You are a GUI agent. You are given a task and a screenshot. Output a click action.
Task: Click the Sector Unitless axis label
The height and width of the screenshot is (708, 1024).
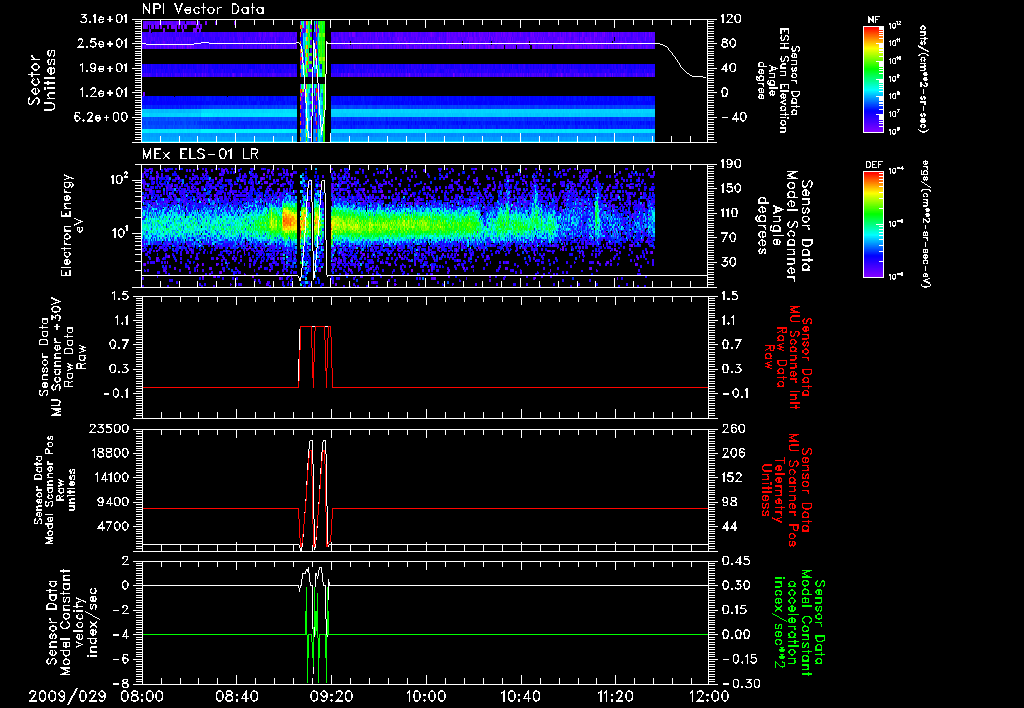[42, 80]
